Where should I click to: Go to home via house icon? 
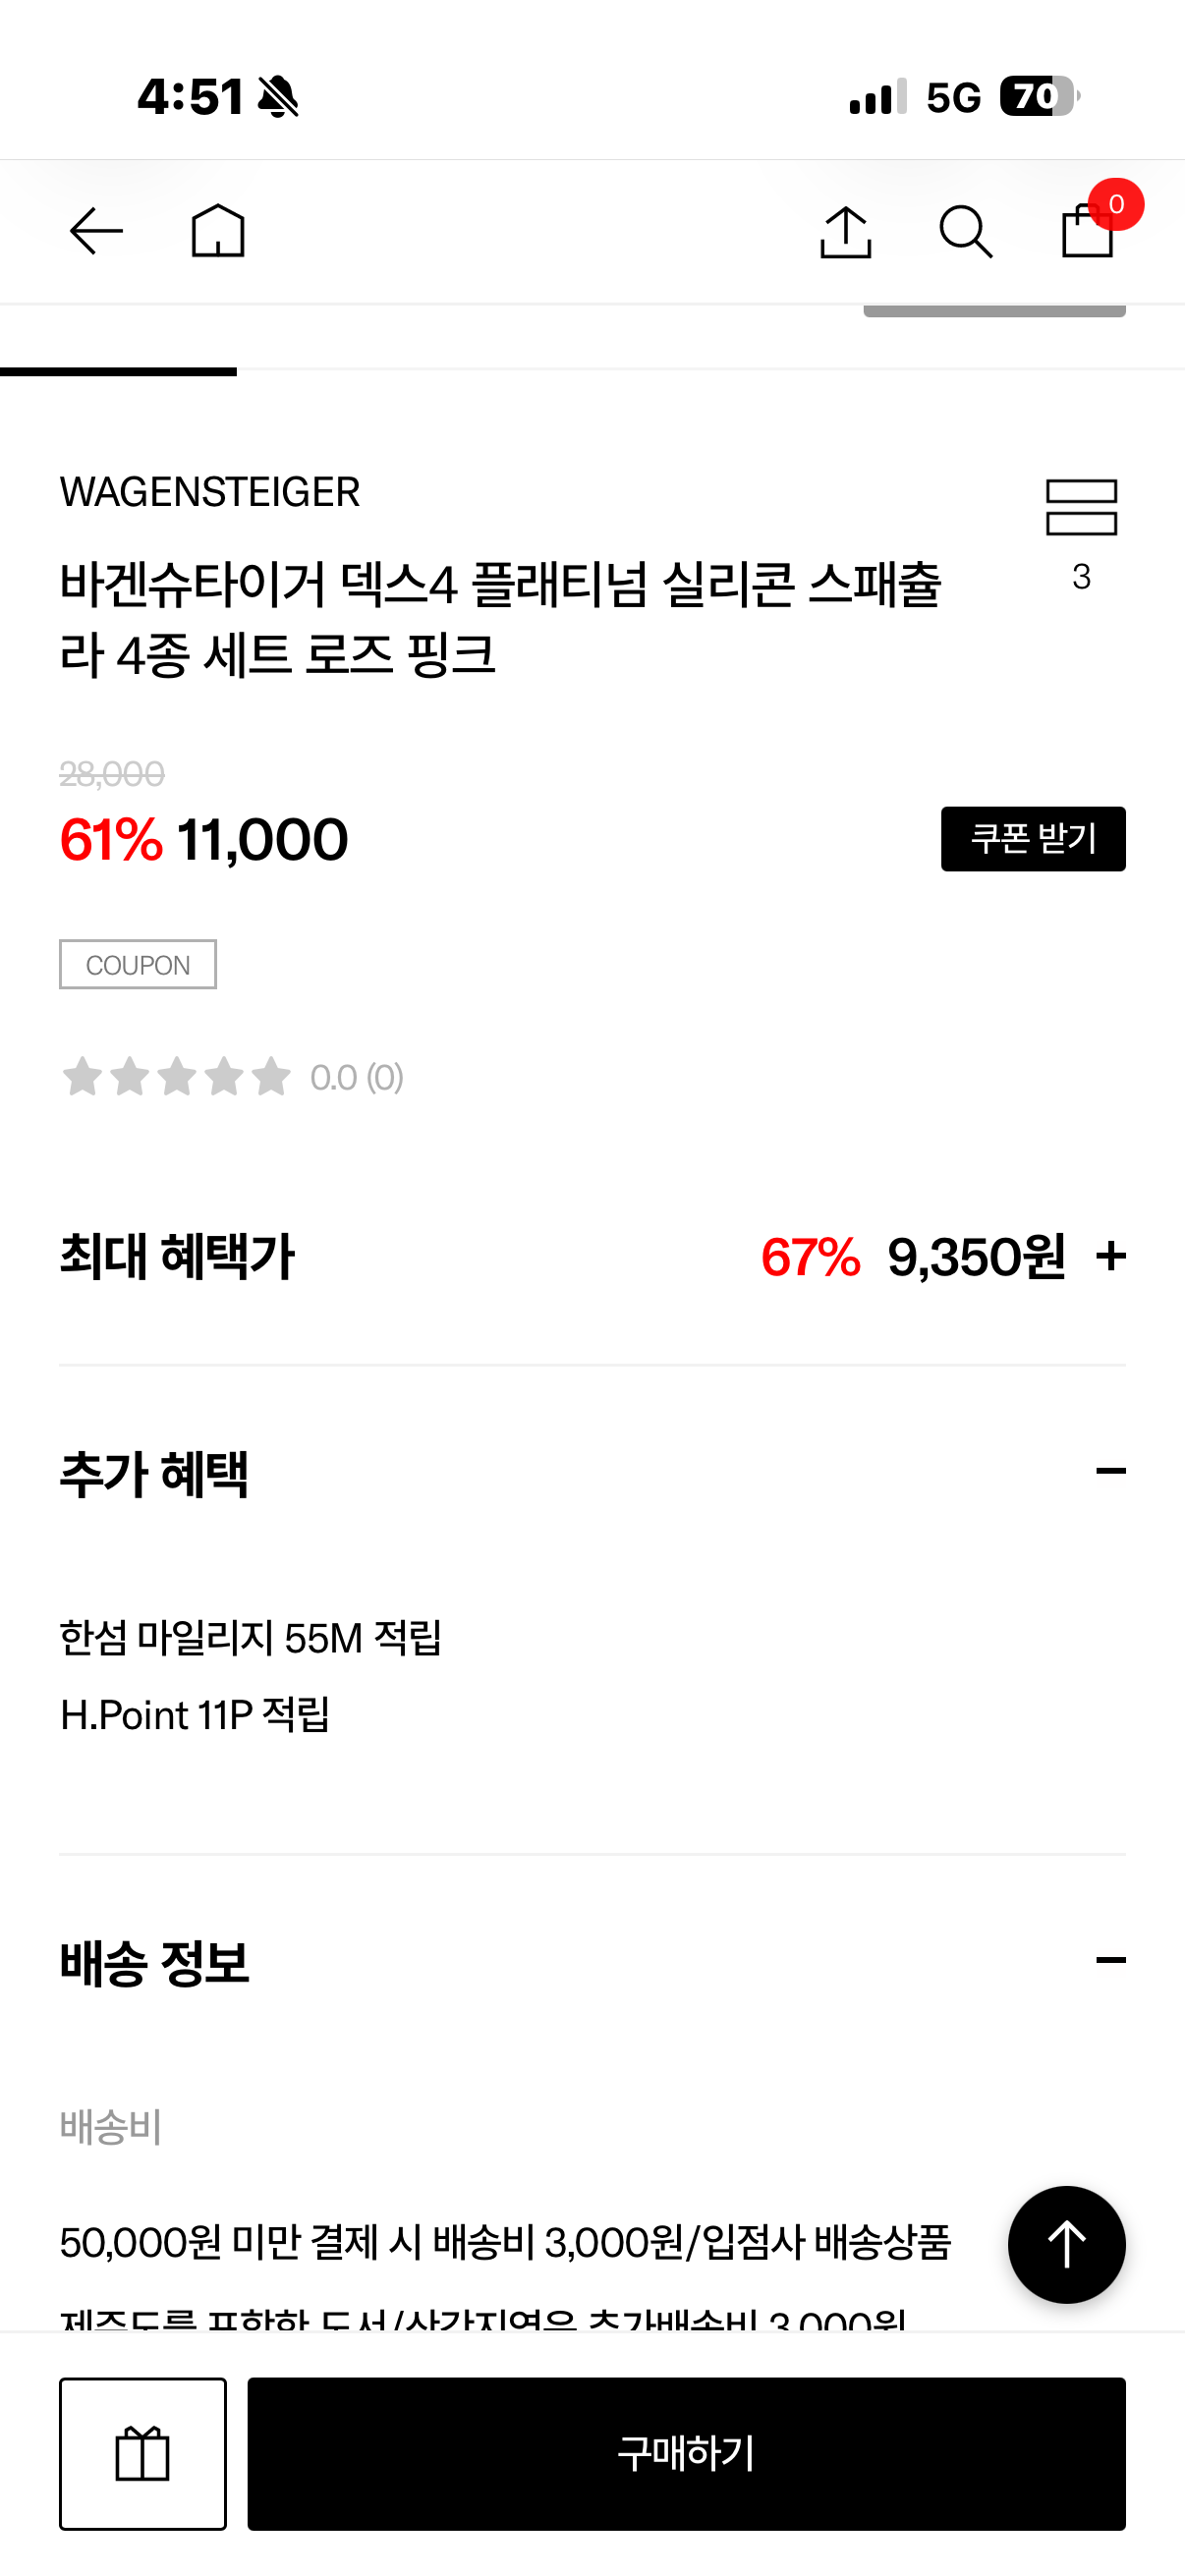click(218, 231)
